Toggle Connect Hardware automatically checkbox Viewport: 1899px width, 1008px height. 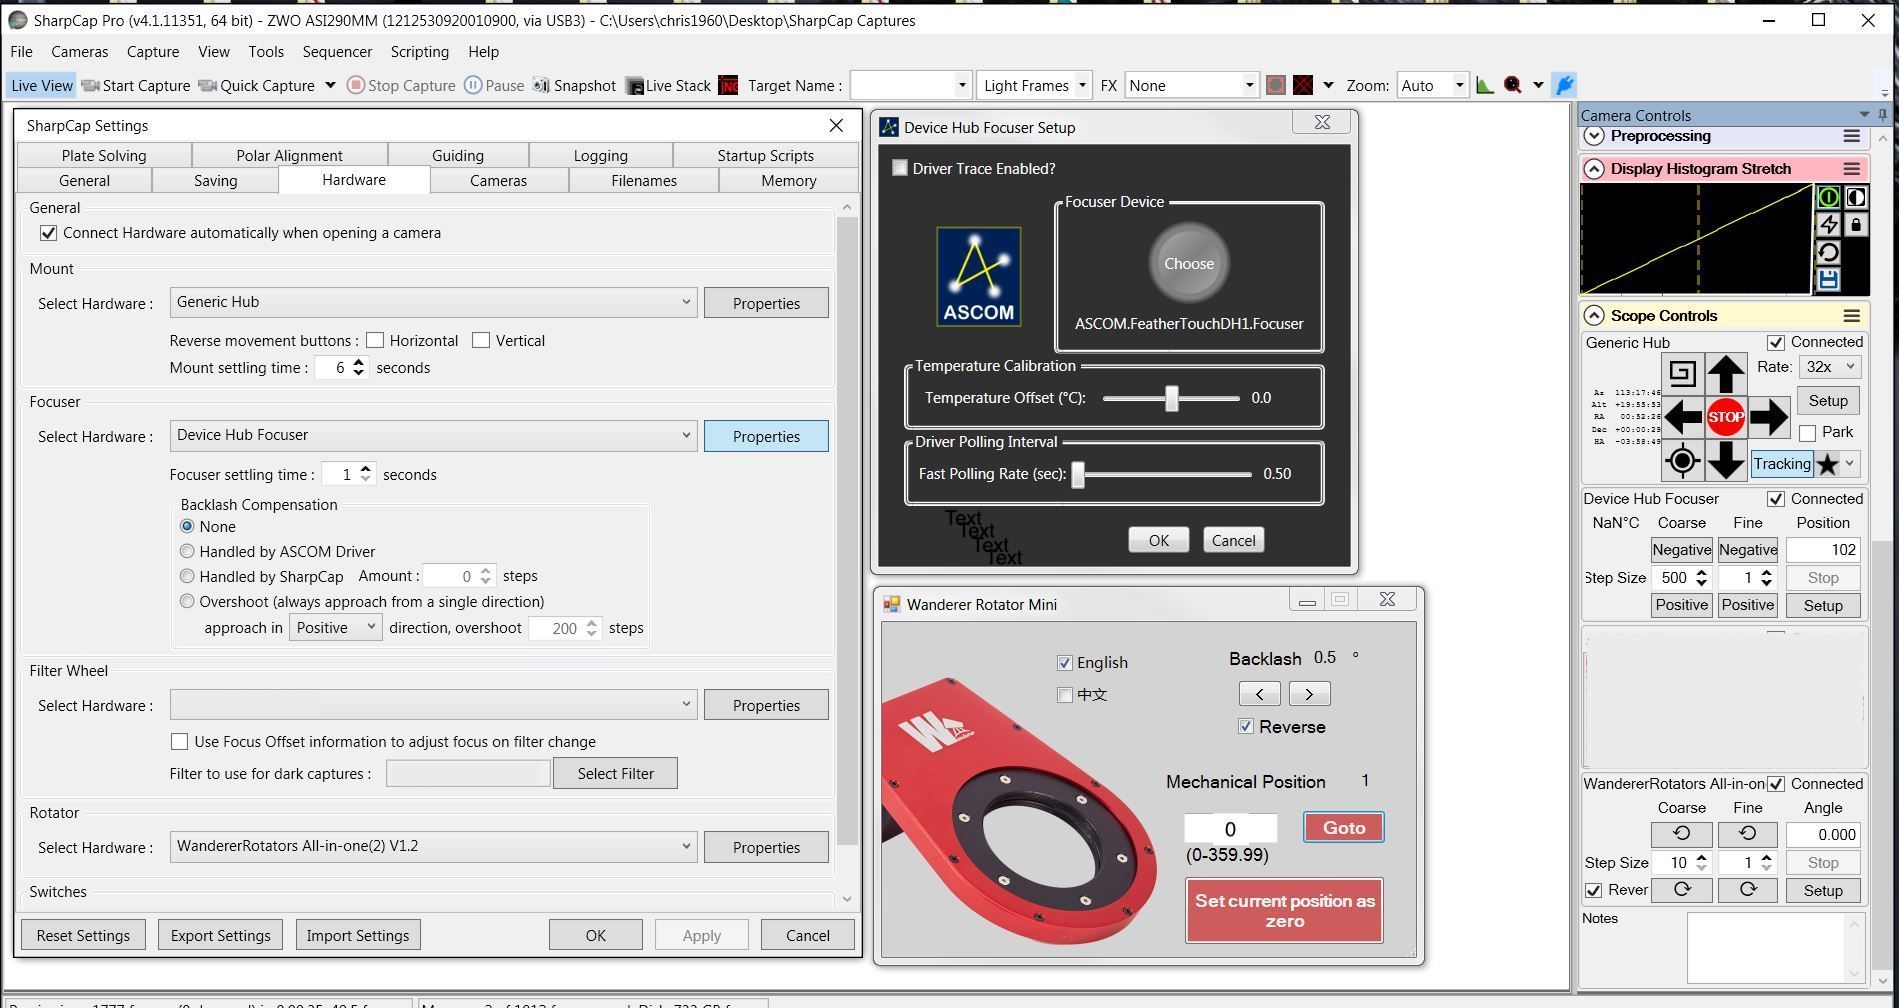[48, 233]
